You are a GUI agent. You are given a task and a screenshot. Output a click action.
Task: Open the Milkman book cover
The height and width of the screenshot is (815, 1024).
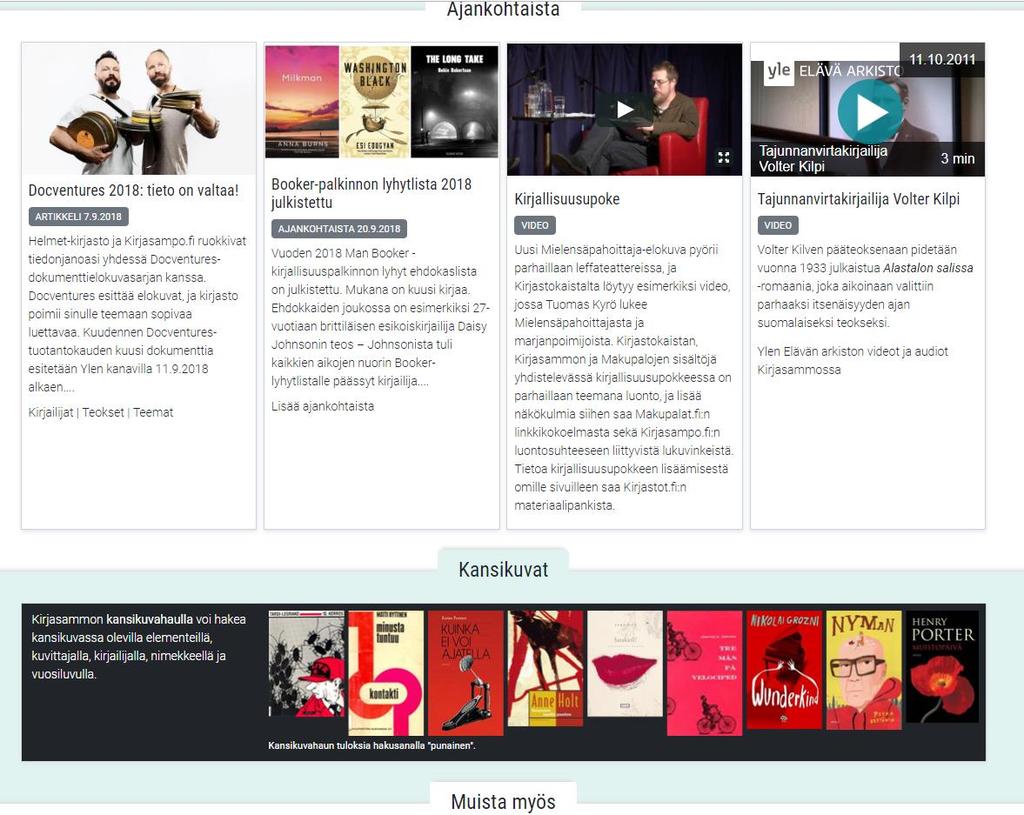click(x=302, y=101)
